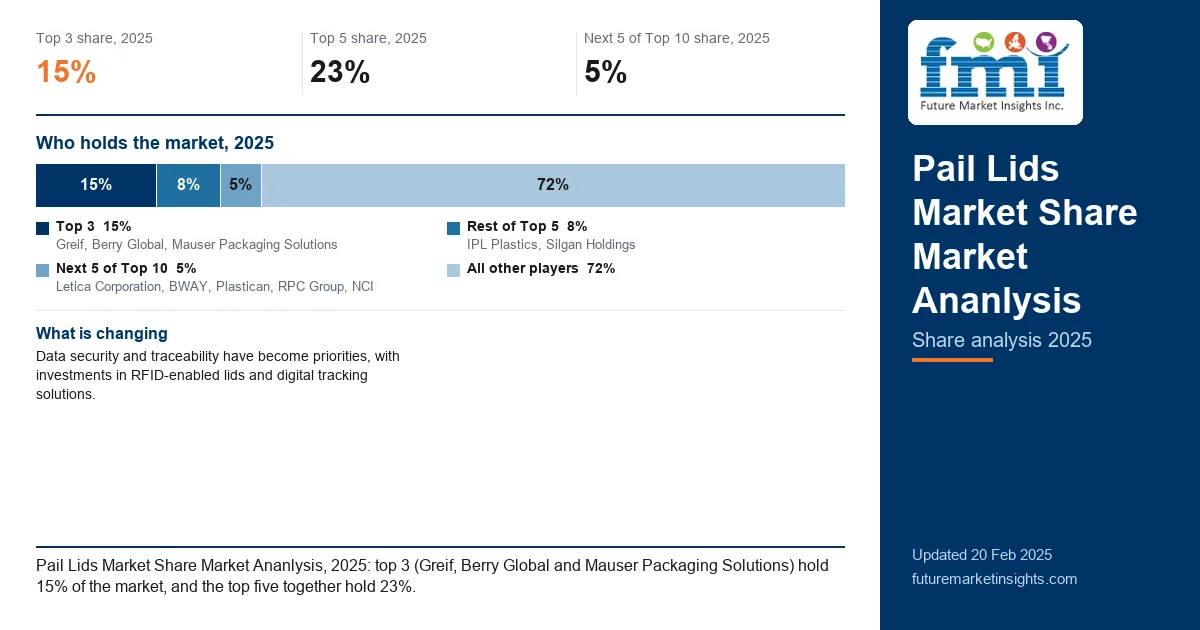Click the 'Top 5 share, 2025' label
Image resolution: width=1200 pixels, height=630 pixels.
coord(368,38)
